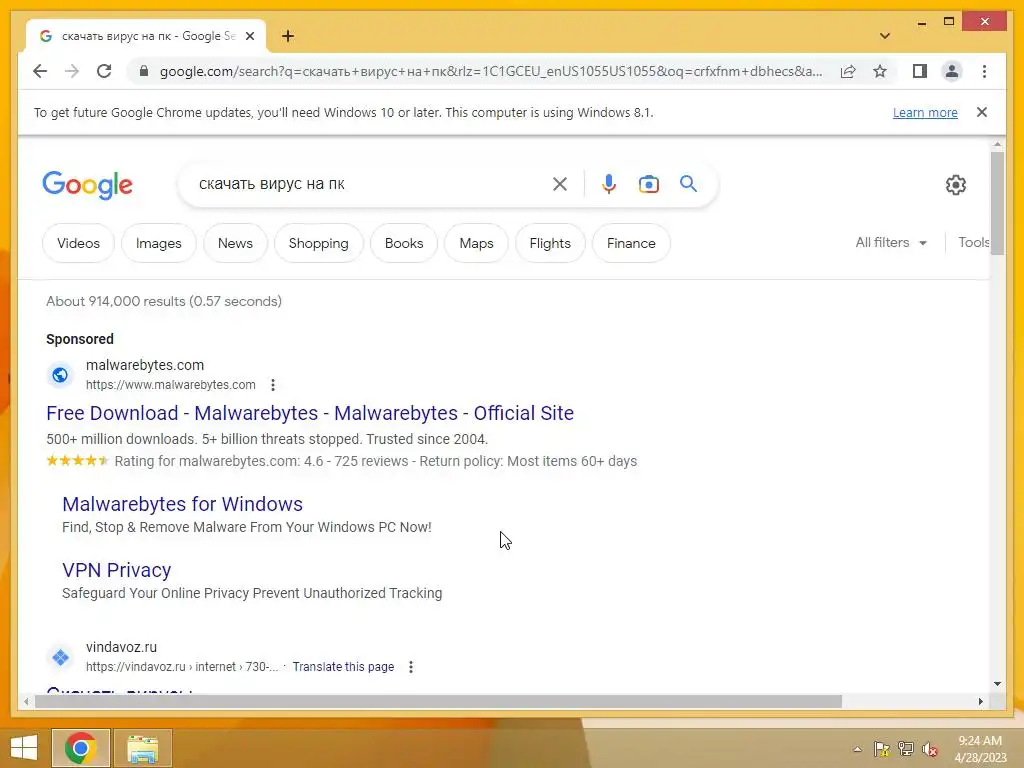1024x768 pixels.
Task: Clear the search query with the X
Action: pyautogui.click(x=560, y=184)
